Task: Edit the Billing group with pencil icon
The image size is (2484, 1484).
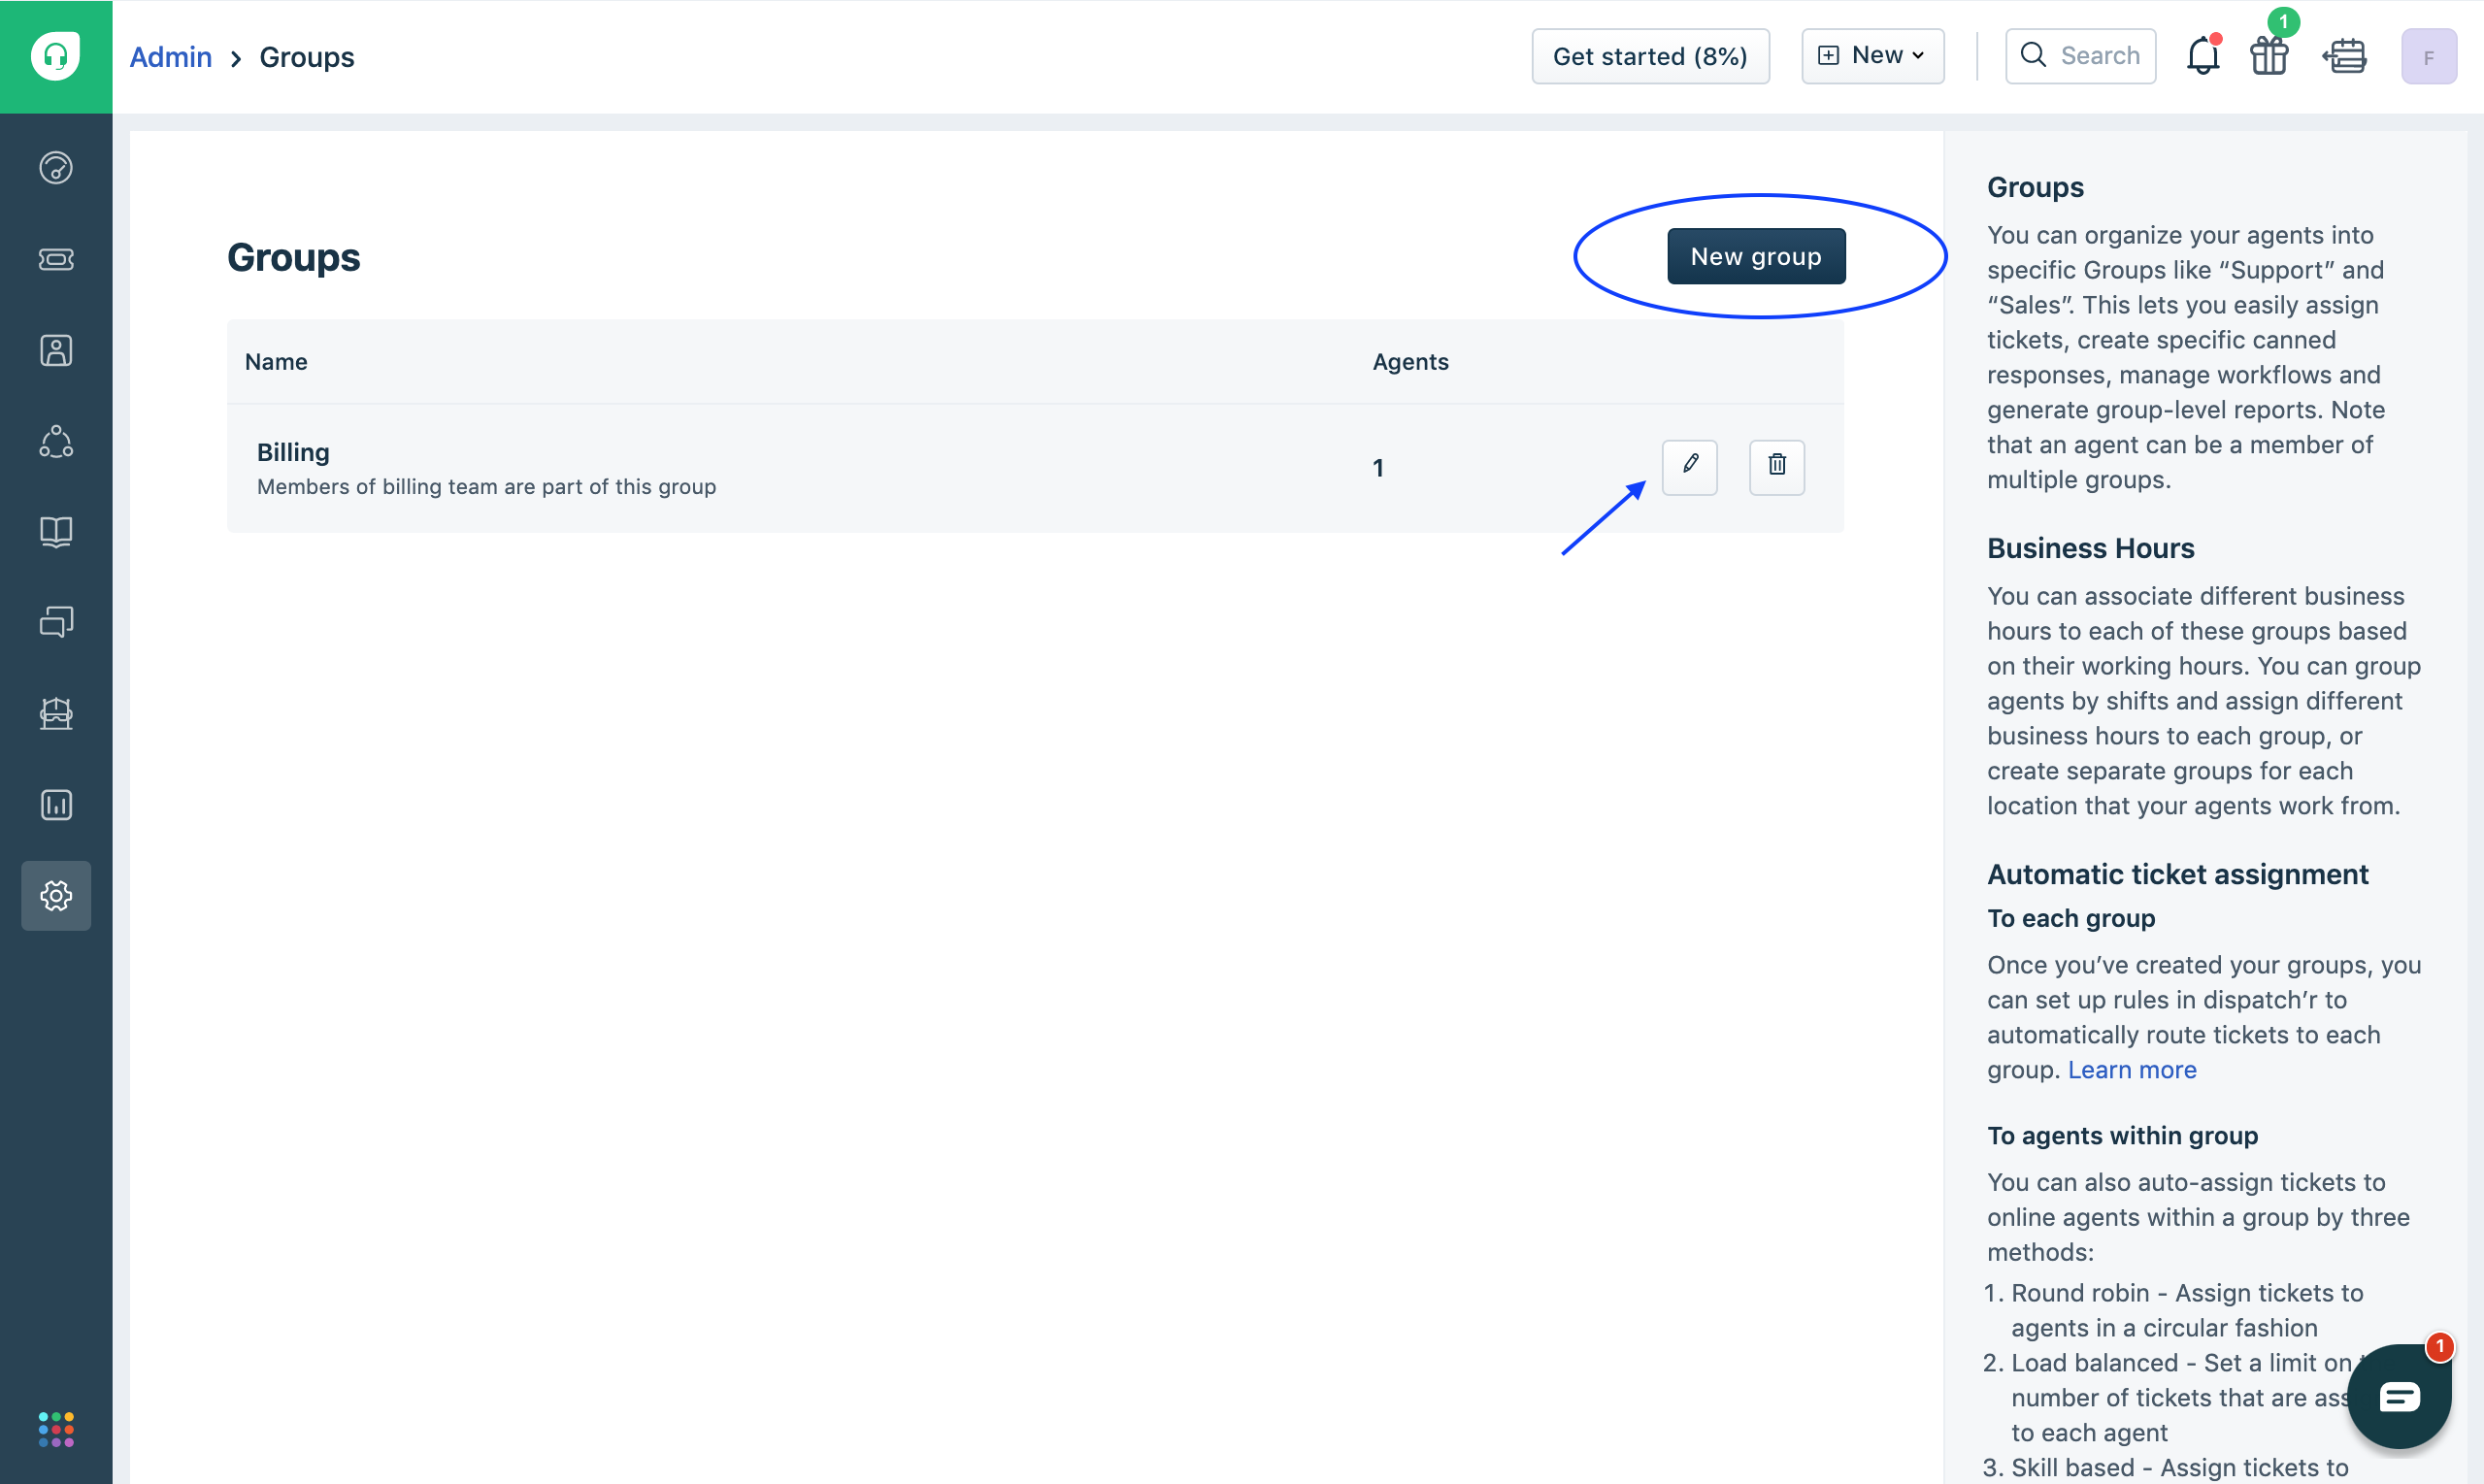Action: tap(1689, 466)
